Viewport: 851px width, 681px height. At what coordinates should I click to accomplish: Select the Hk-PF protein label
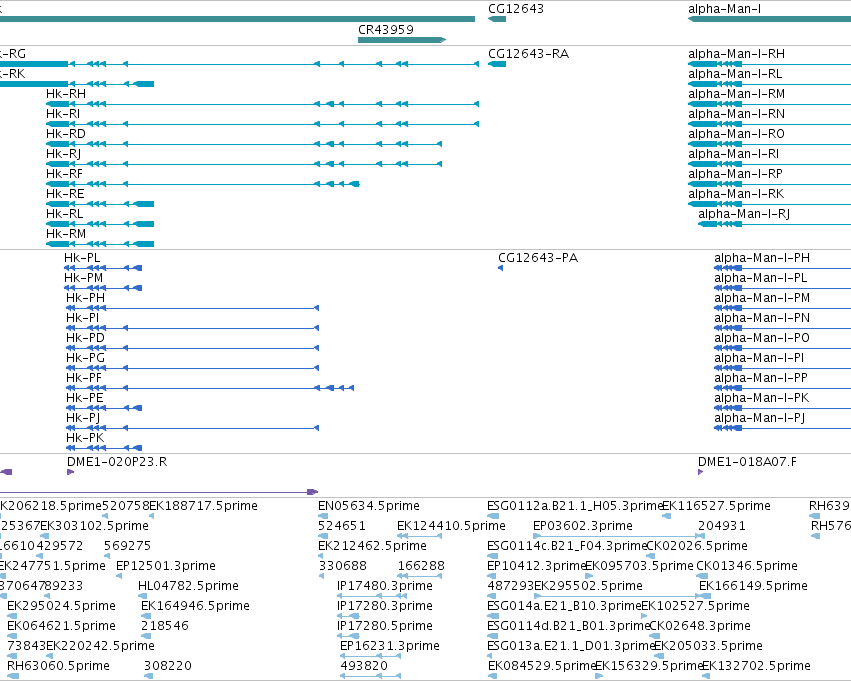pyautogui.click(x=84, y=378)
